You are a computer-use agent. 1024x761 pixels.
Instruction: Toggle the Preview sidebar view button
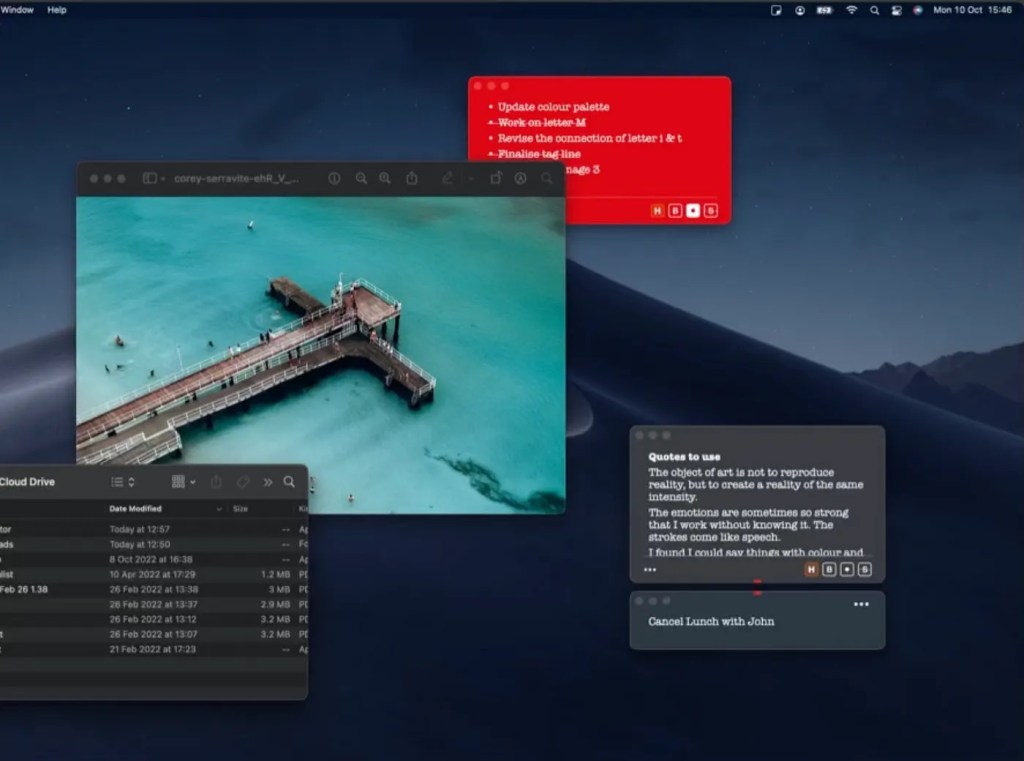point(150,178)
